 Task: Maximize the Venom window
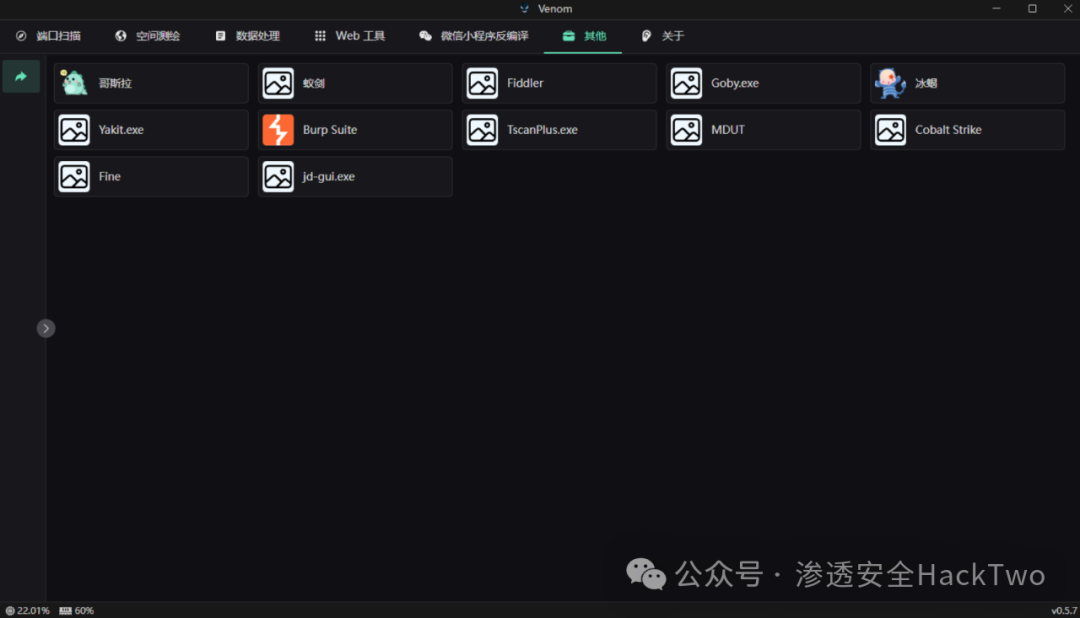click(1032, 8)
